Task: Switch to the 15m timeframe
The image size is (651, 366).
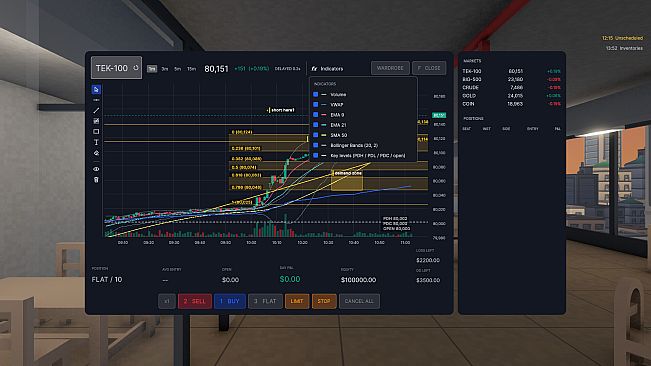Action: (191, 69)
